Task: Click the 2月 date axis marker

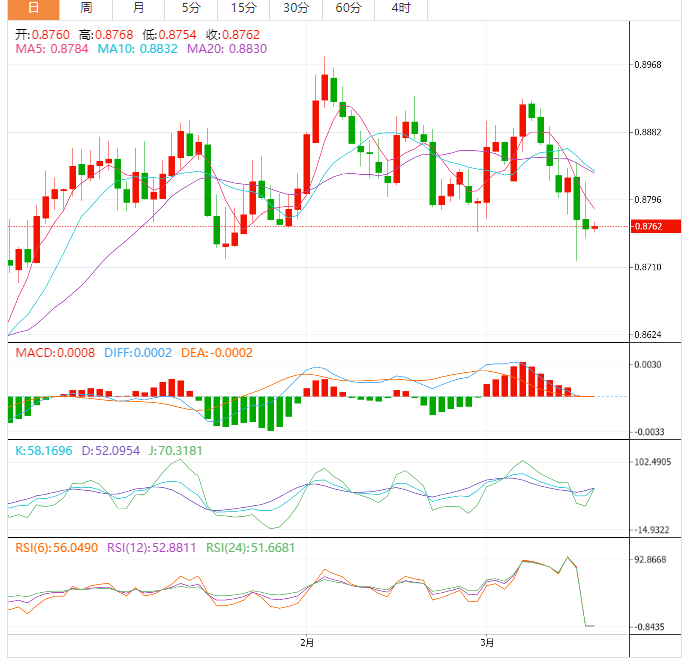Action: point(307,643)
